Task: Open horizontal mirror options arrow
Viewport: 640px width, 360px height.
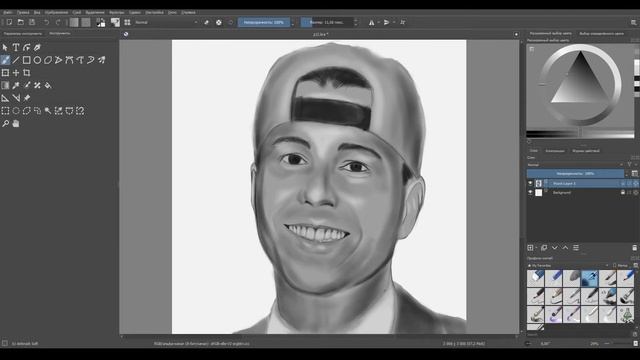Action: pos(378,22)
